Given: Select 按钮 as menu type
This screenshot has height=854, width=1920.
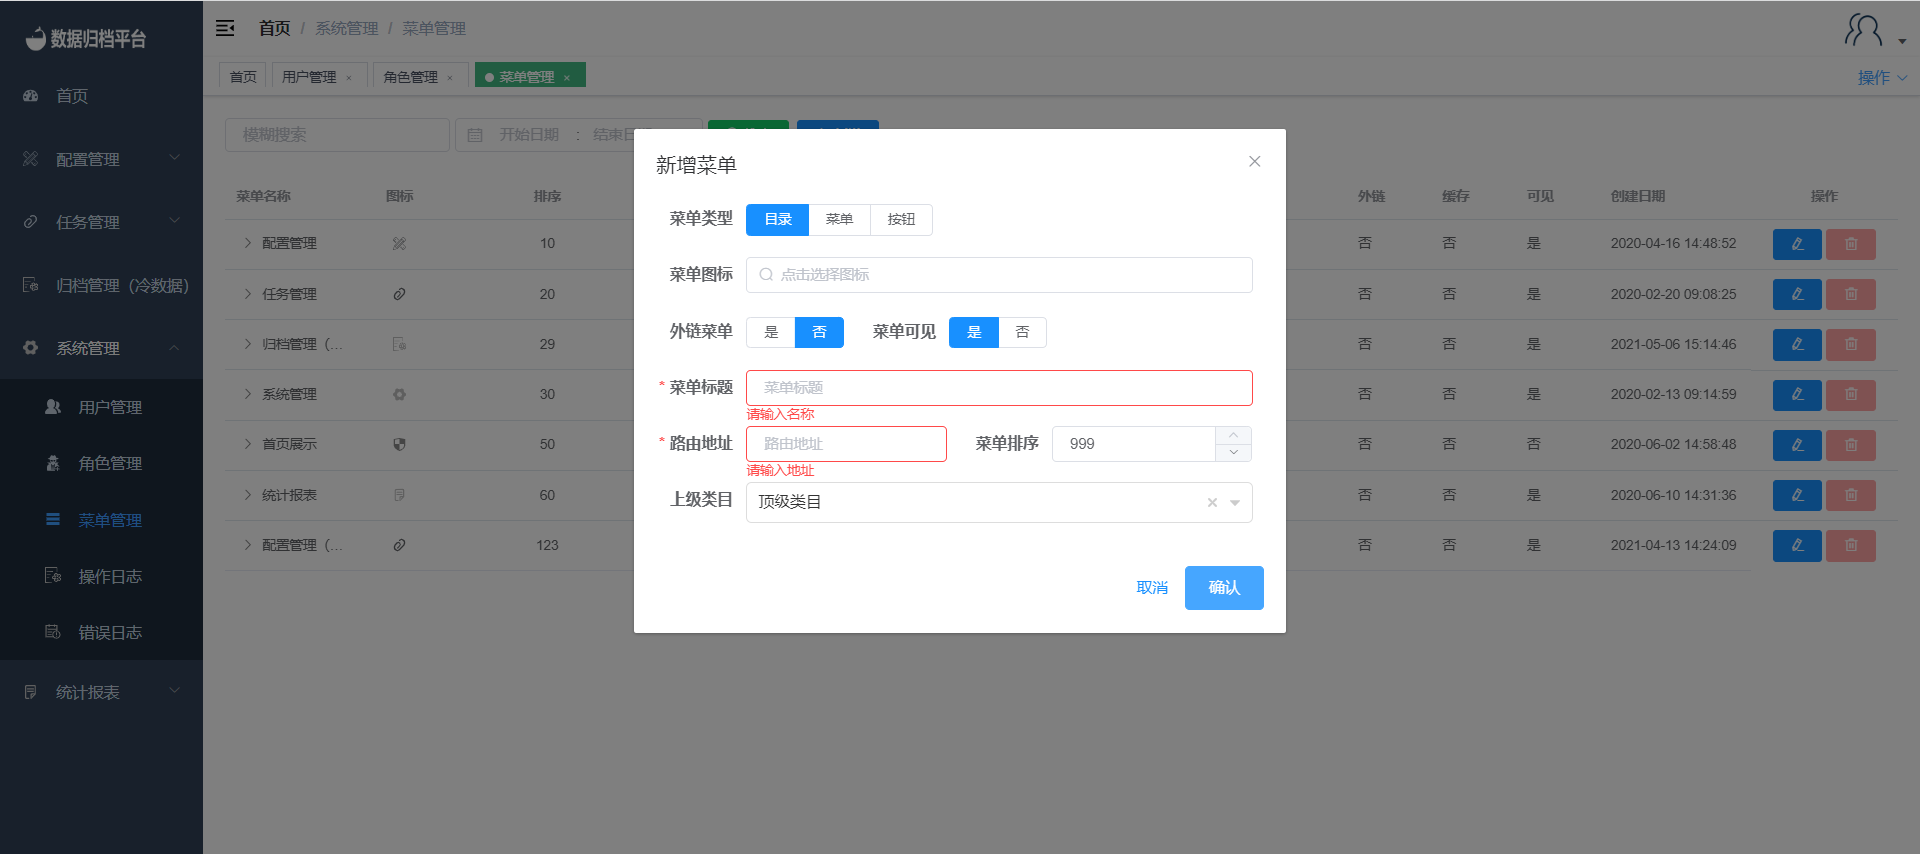Looking at the screenshot, I should [901, 220].
